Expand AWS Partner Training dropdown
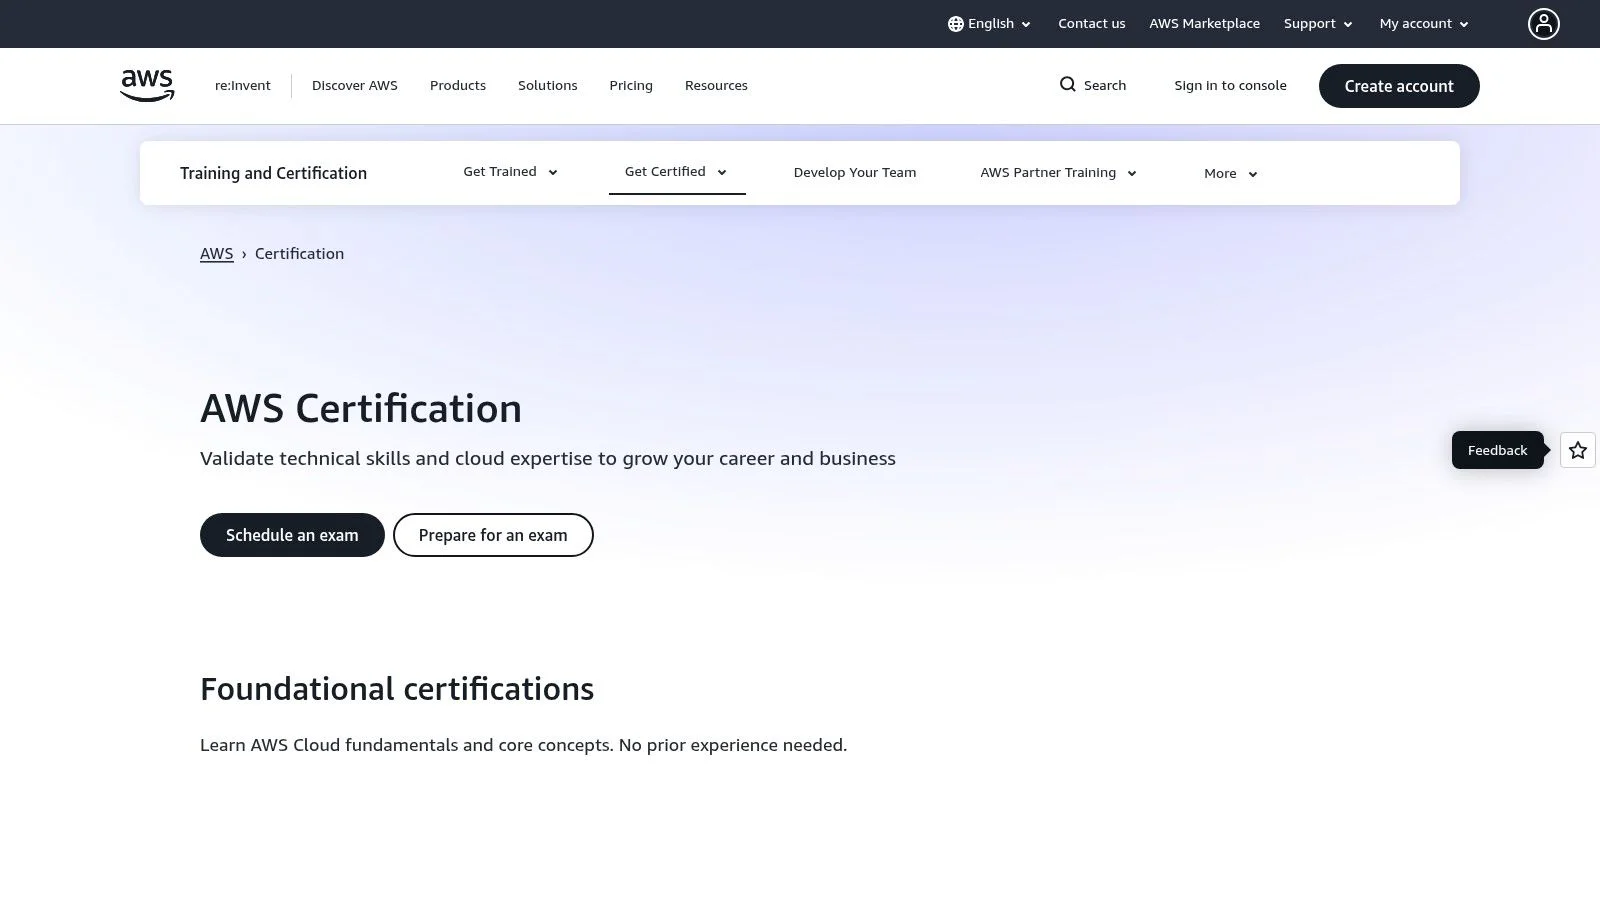 click(1058, 173)
